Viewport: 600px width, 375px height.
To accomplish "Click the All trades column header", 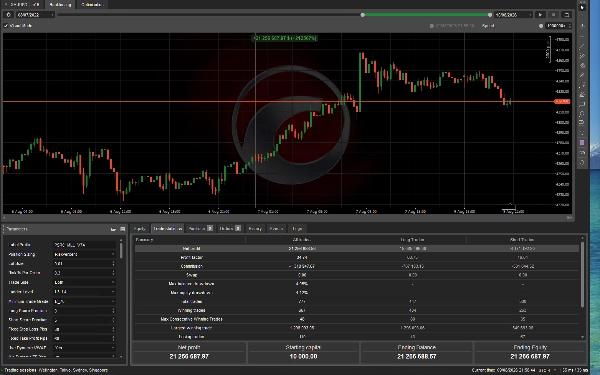I will (302, 240).
